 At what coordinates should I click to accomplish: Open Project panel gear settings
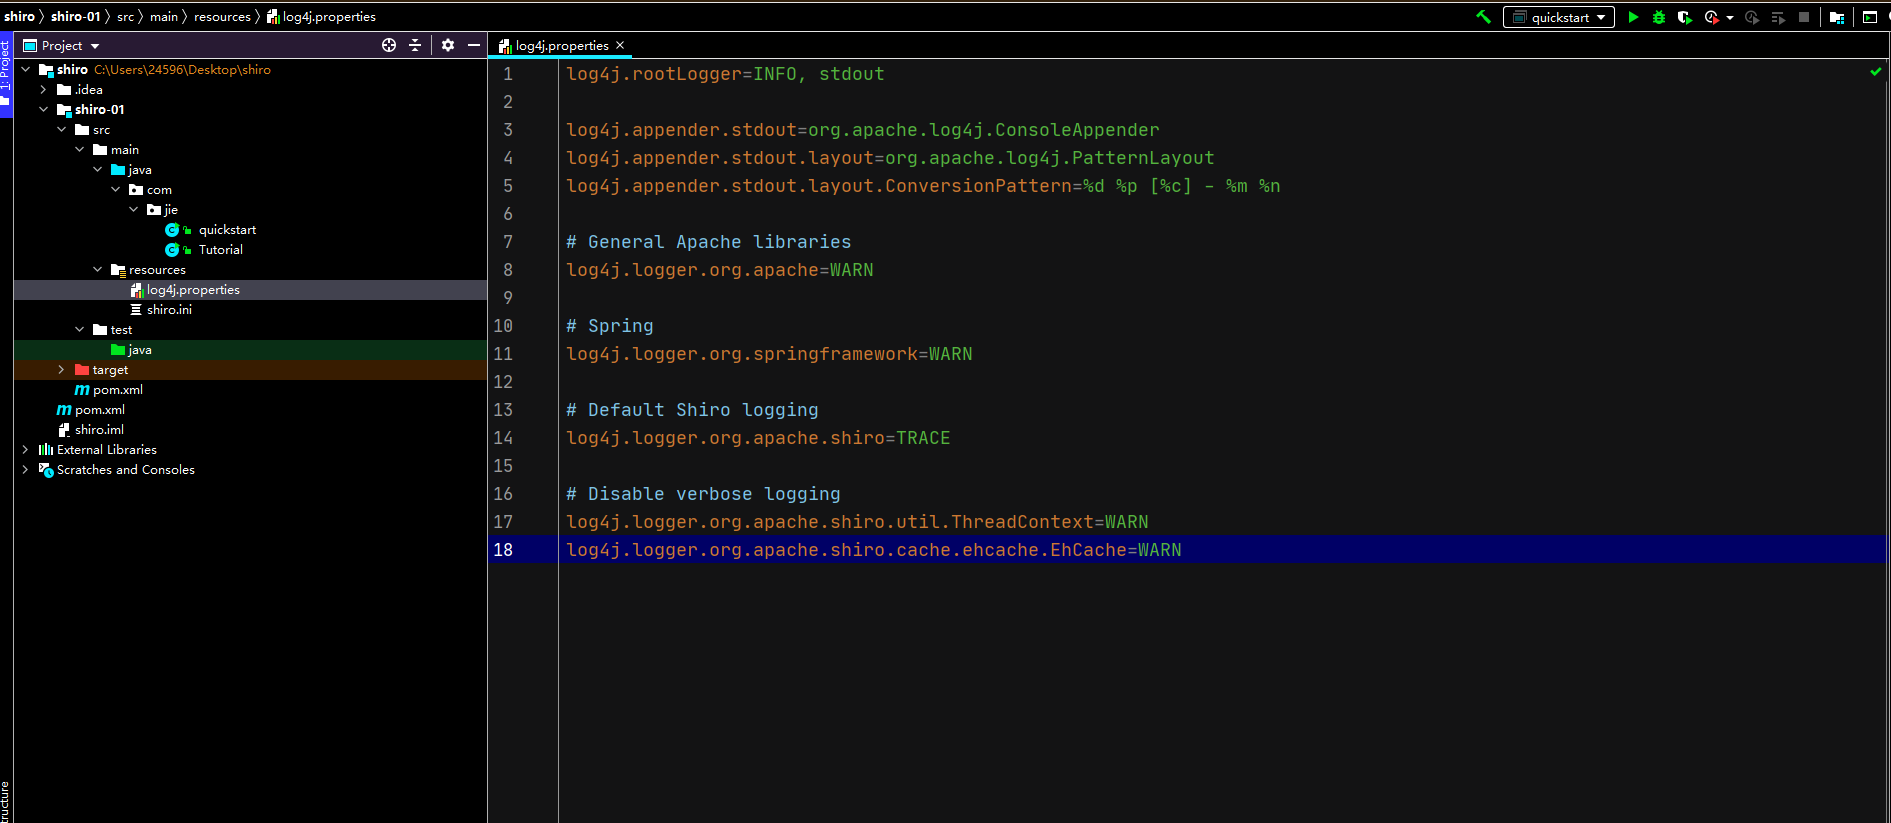point(448,45)
